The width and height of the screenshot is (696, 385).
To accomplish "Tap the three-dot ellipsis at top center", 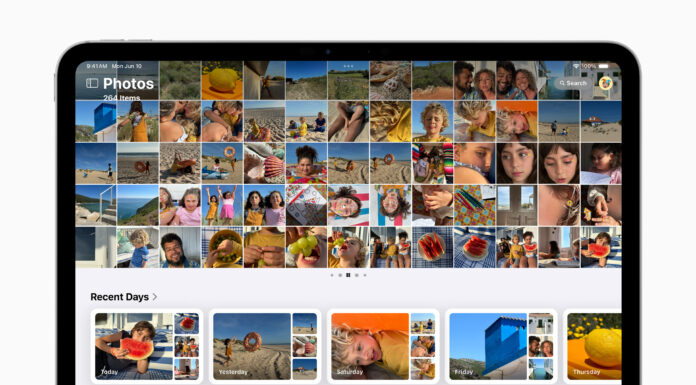I will tap(348, 66).
